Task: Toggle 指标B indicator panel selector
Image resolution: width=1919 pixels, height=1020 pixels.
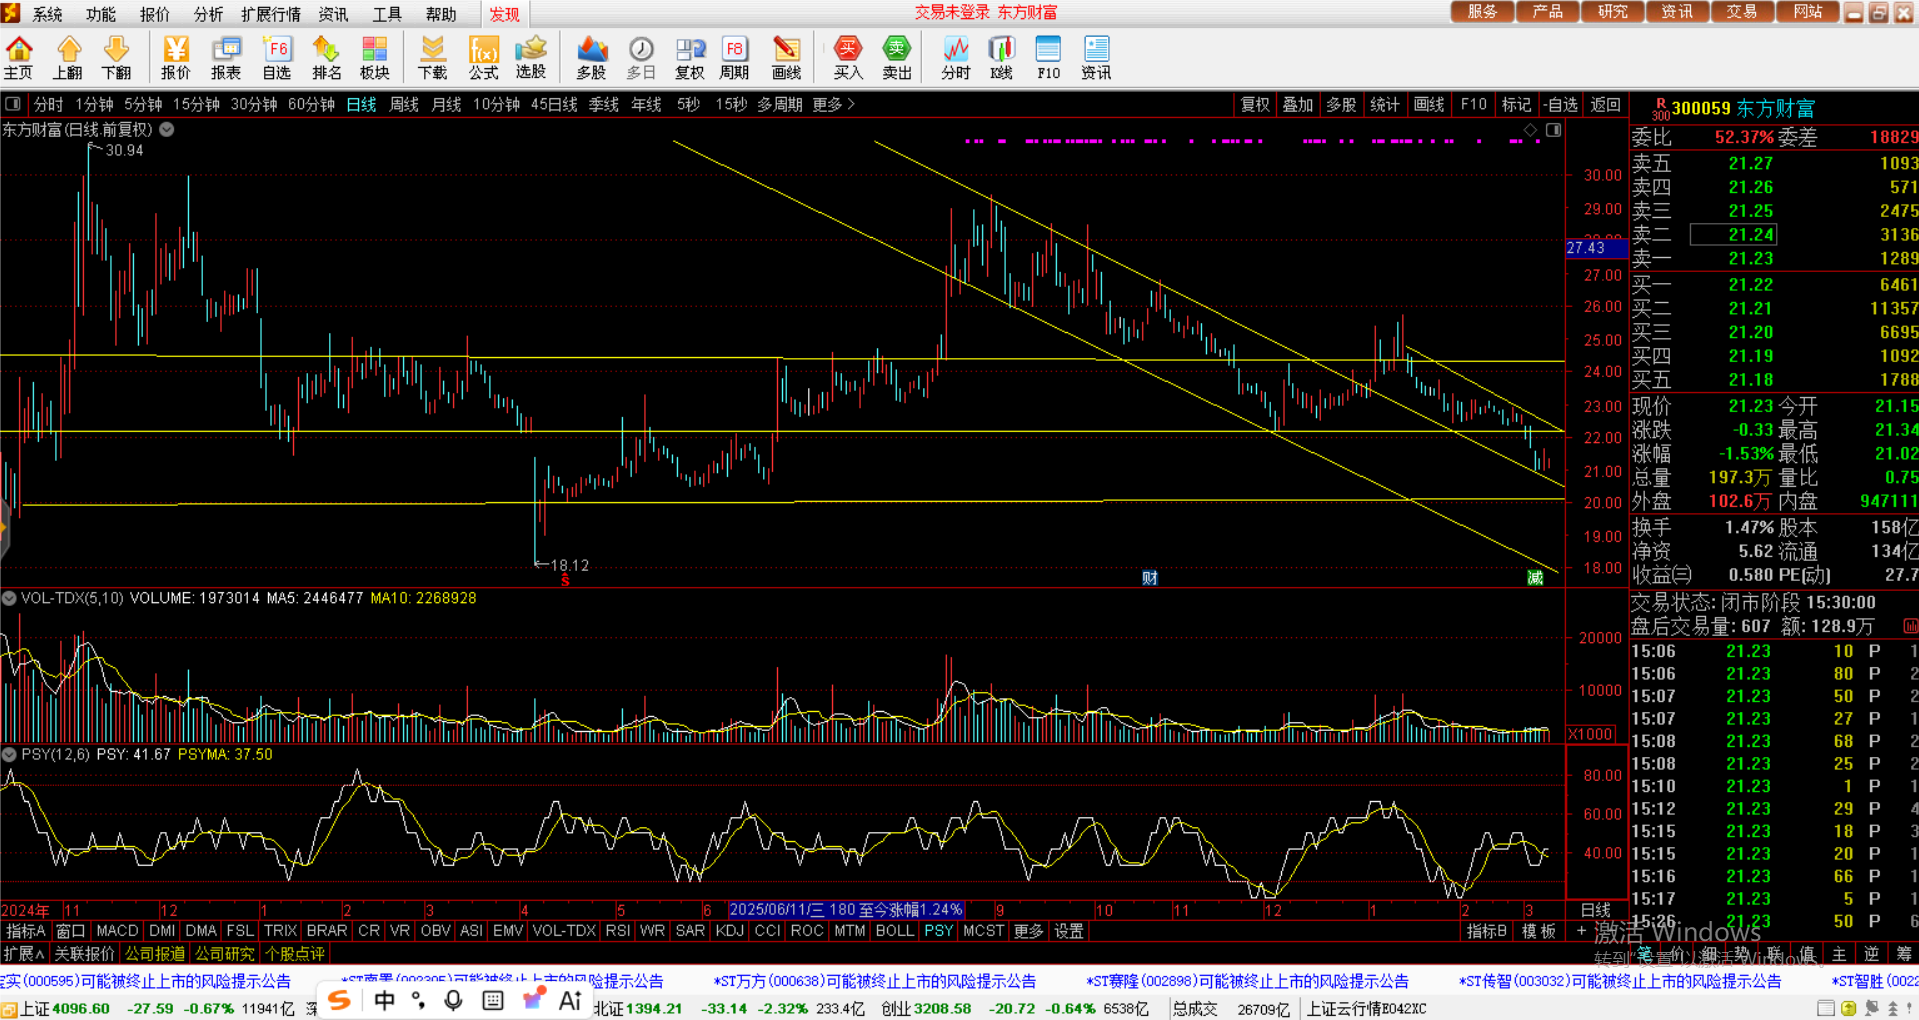Action: pyautogui.click(x=1486, y=931)
